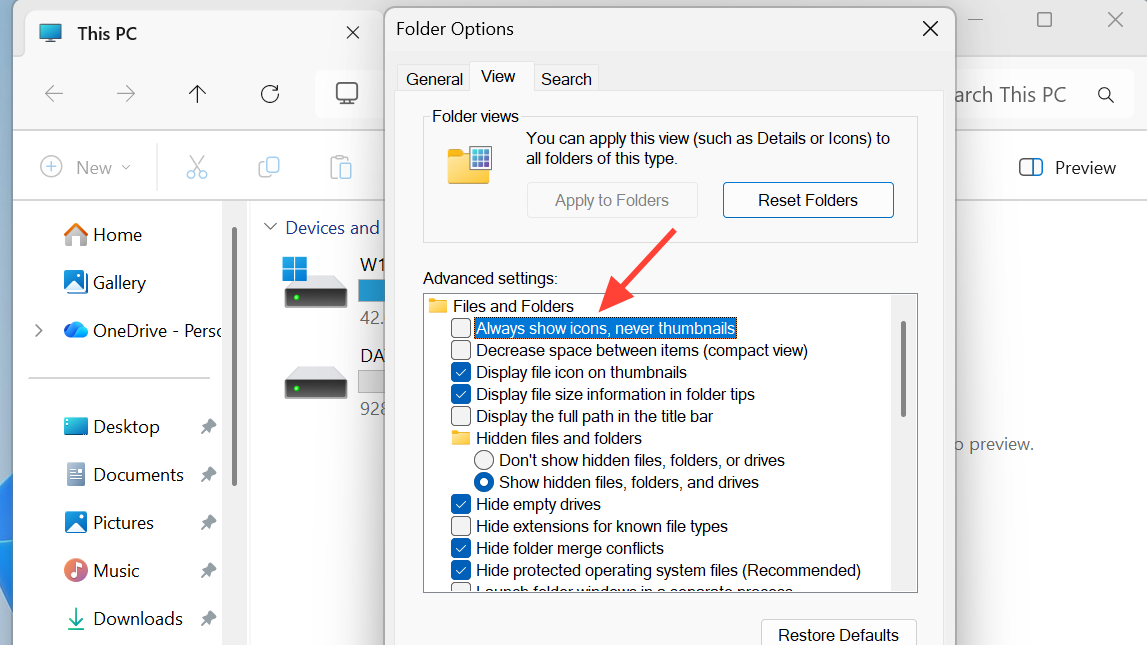Uncheck 'Hide extensions for known file types'

click(x=461, y=526)
